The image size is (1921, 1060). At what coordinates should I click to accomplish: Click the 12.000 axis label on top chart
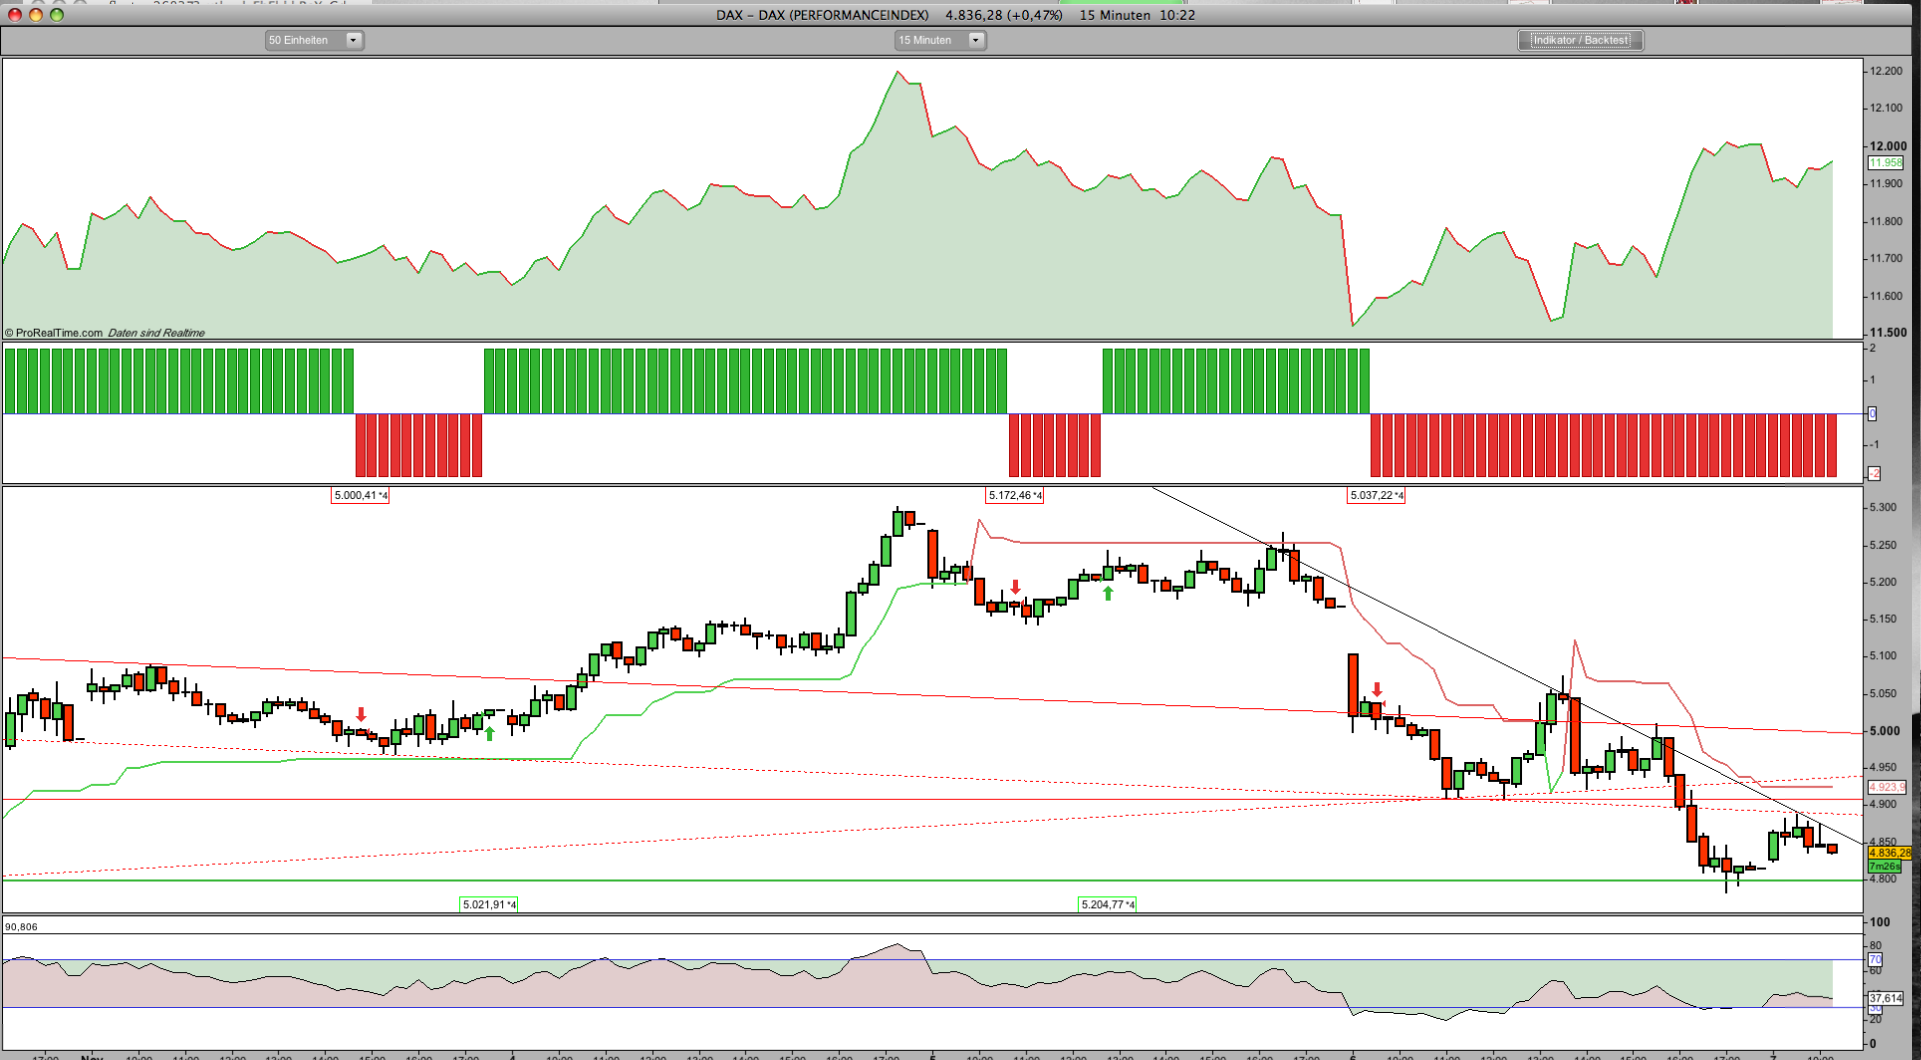(1888, 146)
